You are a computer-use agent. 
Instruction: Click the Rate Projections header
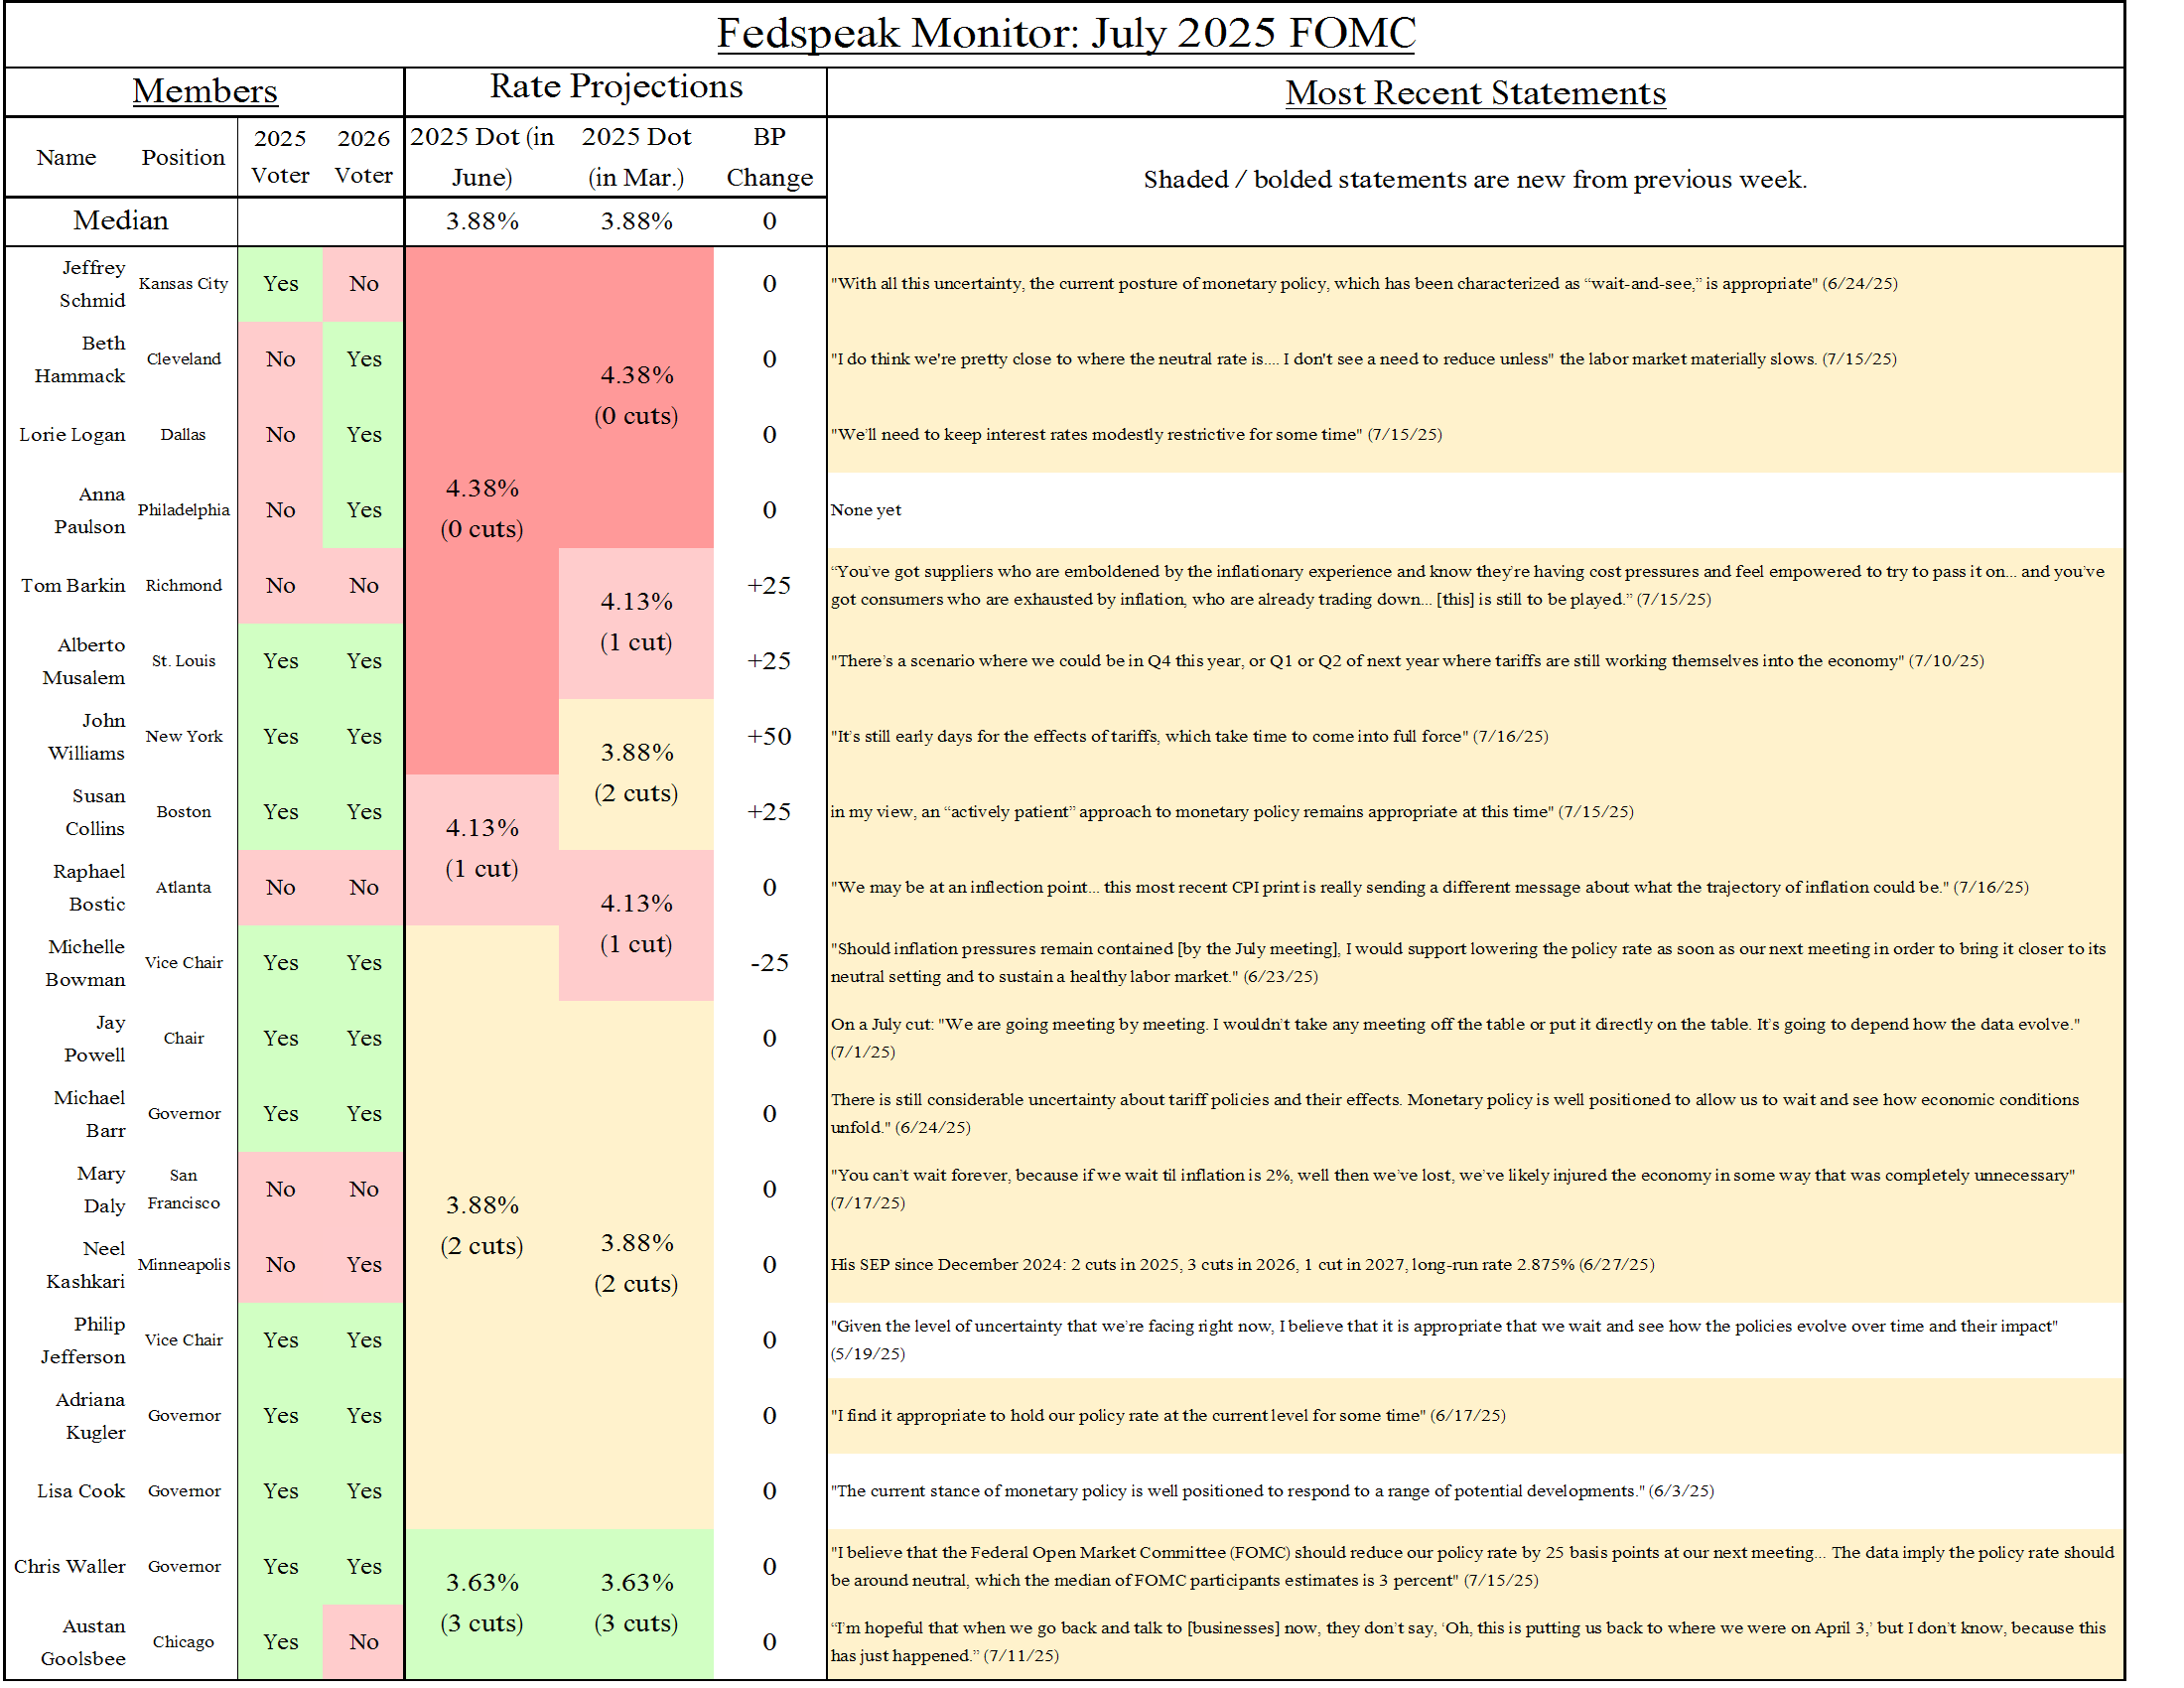click(x=615, y=87)
